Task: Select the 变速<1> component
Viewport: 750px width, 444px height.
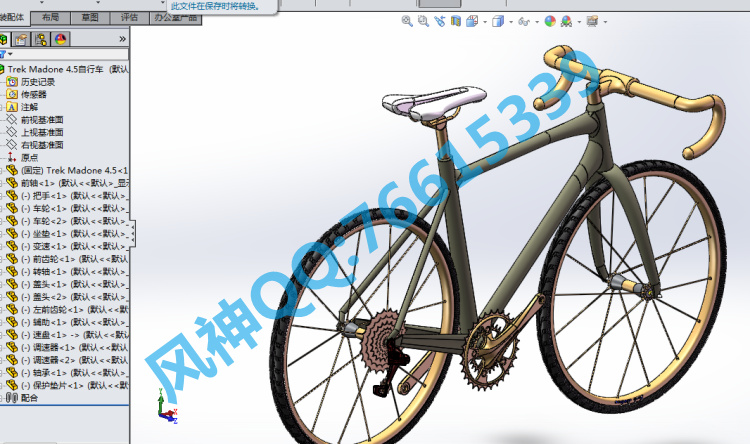Action: tap(74, 246)
